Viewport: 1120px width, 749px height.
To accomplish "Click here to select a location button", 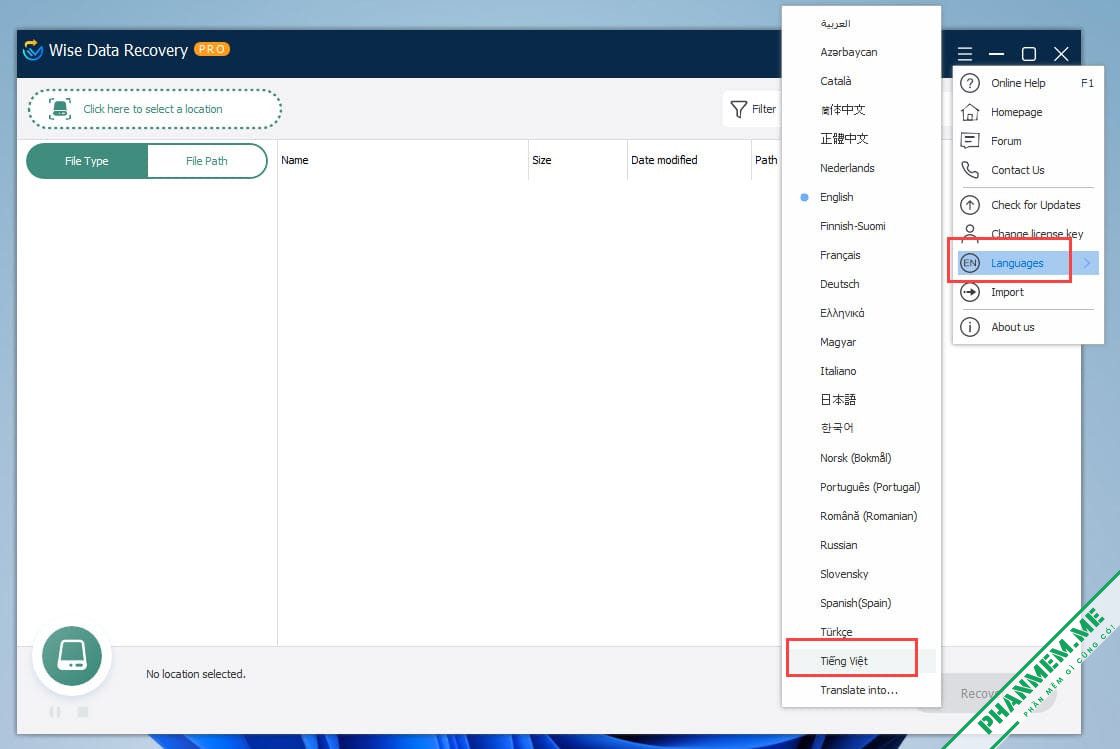I will (155, 109).
